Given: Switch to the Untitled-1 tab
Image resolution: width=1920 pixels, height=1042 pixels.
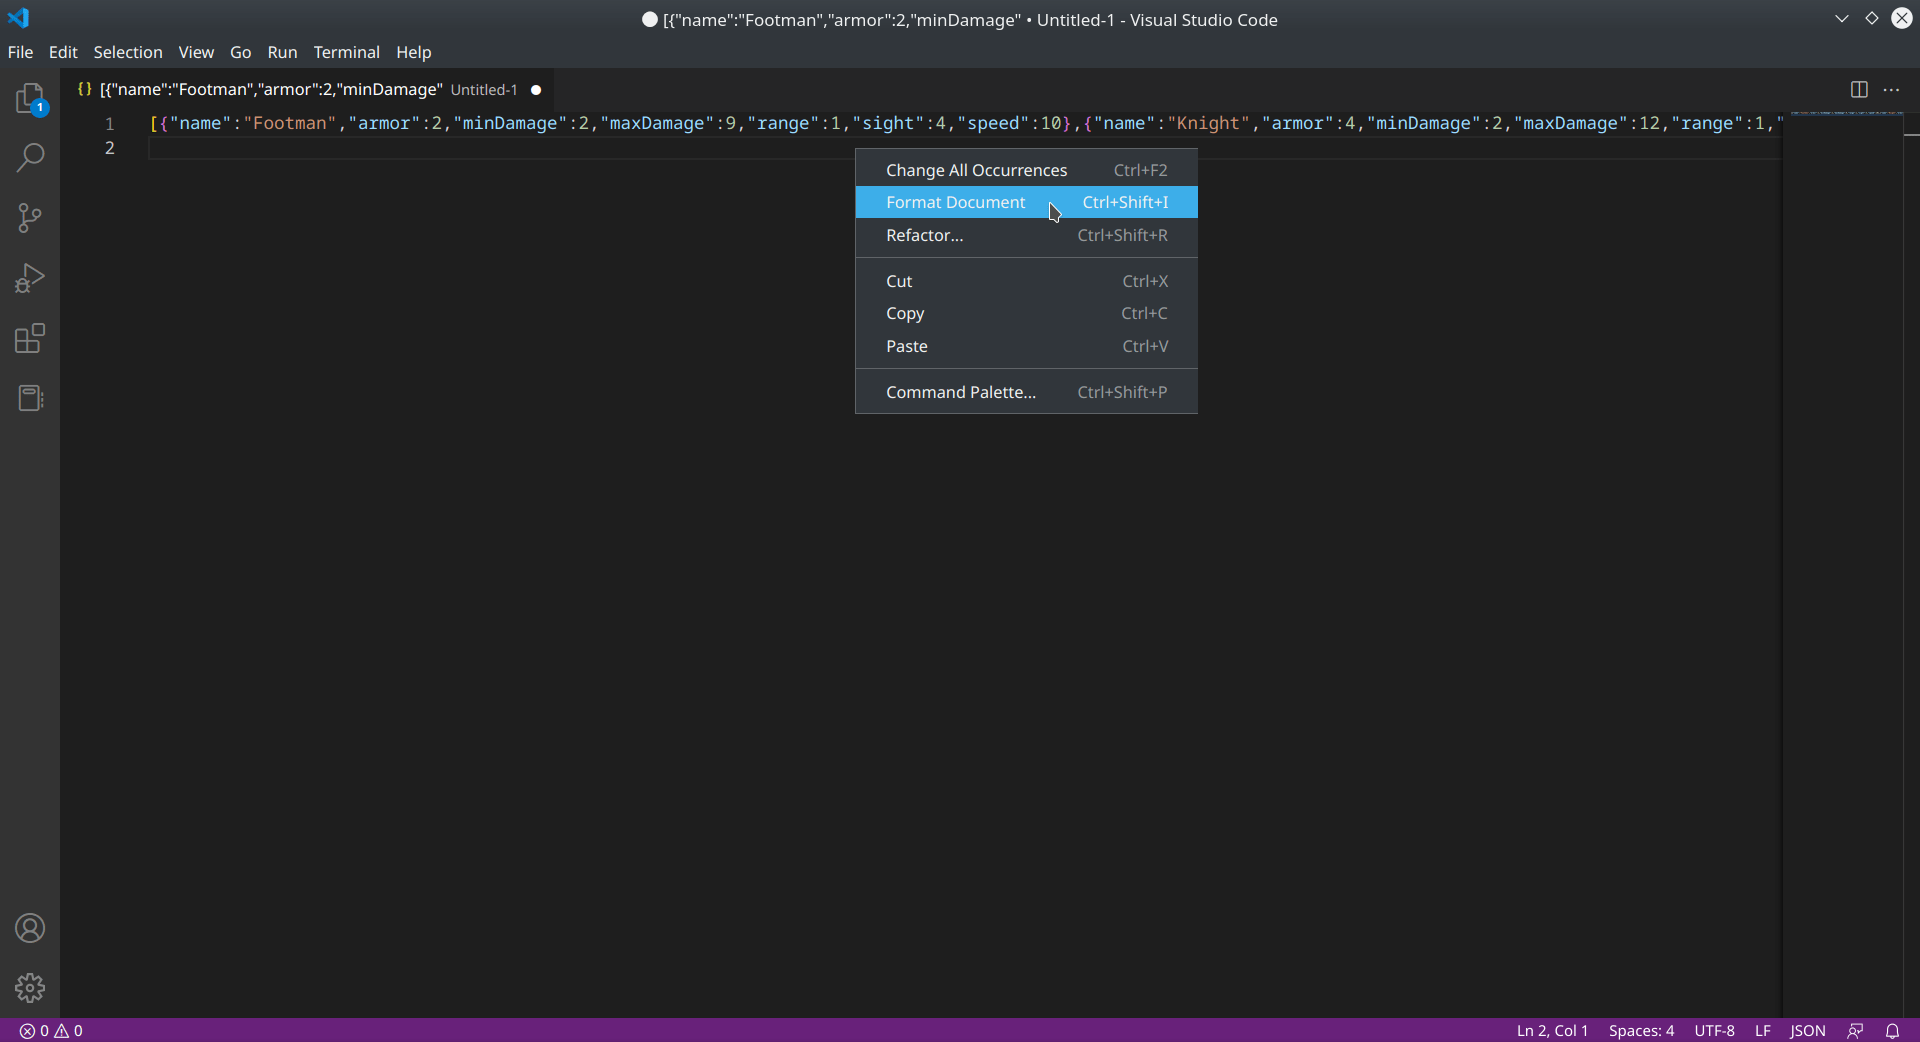Looking at the screenshot, I should pyautogui.click(x=300, y=89).
